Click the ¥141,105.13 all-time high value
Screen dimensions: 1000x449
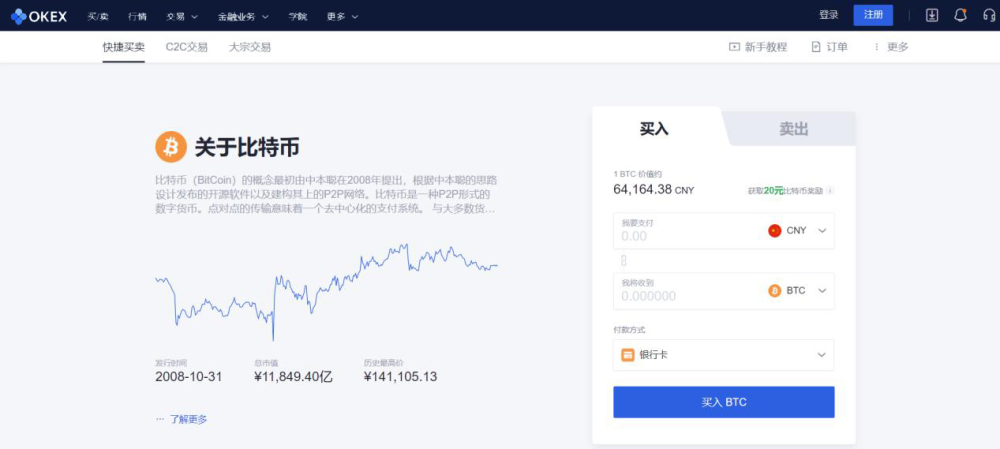(x=401, y=377)
